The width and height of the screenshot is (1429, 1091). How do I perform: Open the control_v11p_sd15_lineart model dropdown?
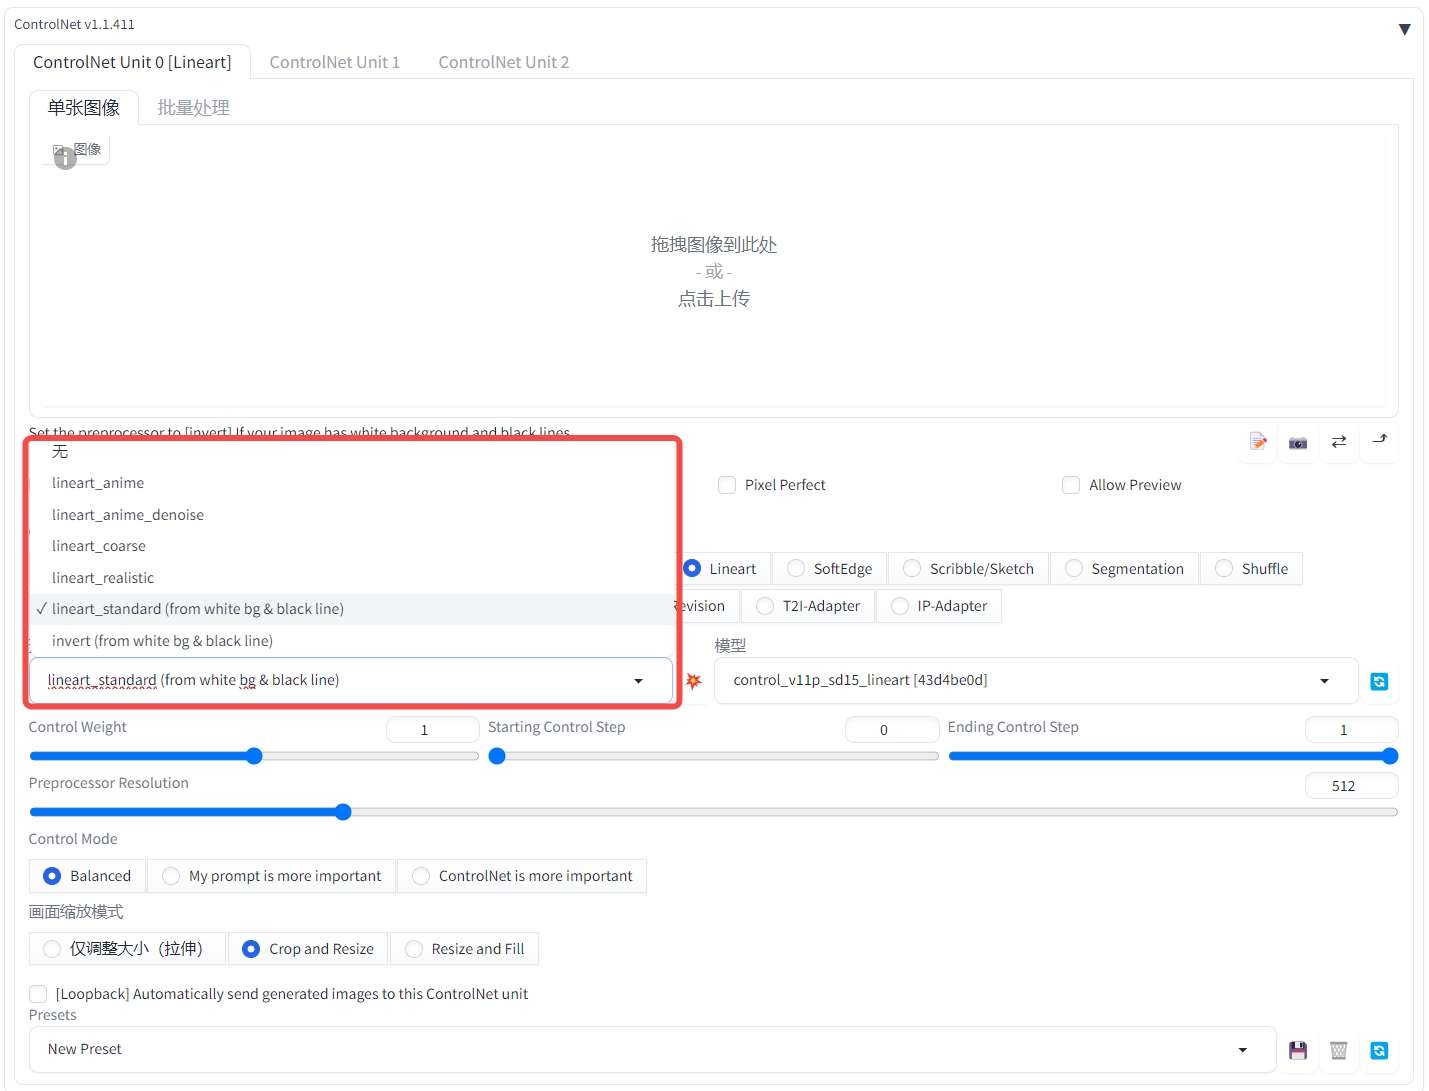point(1035,681)
